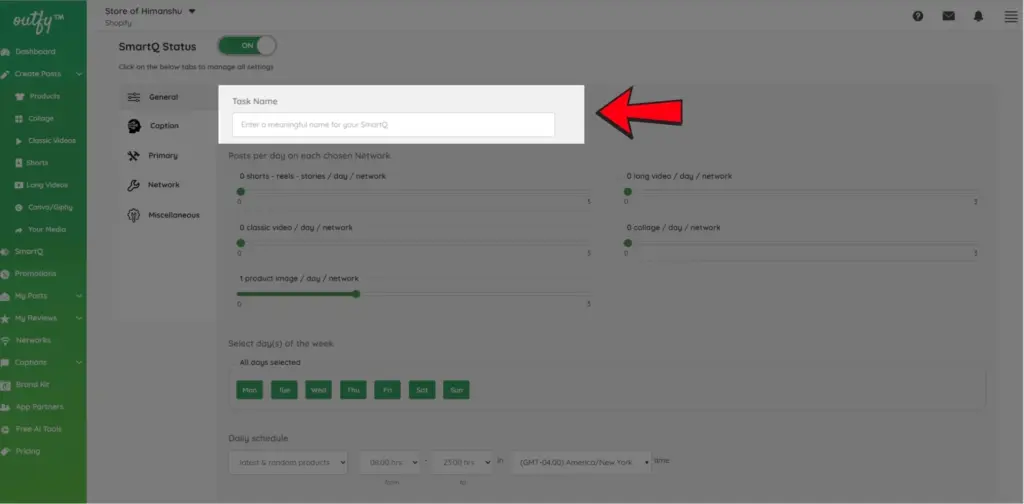Click the Network wrench icon
Screen dimensions: 1024x504
tap(134, 185)
